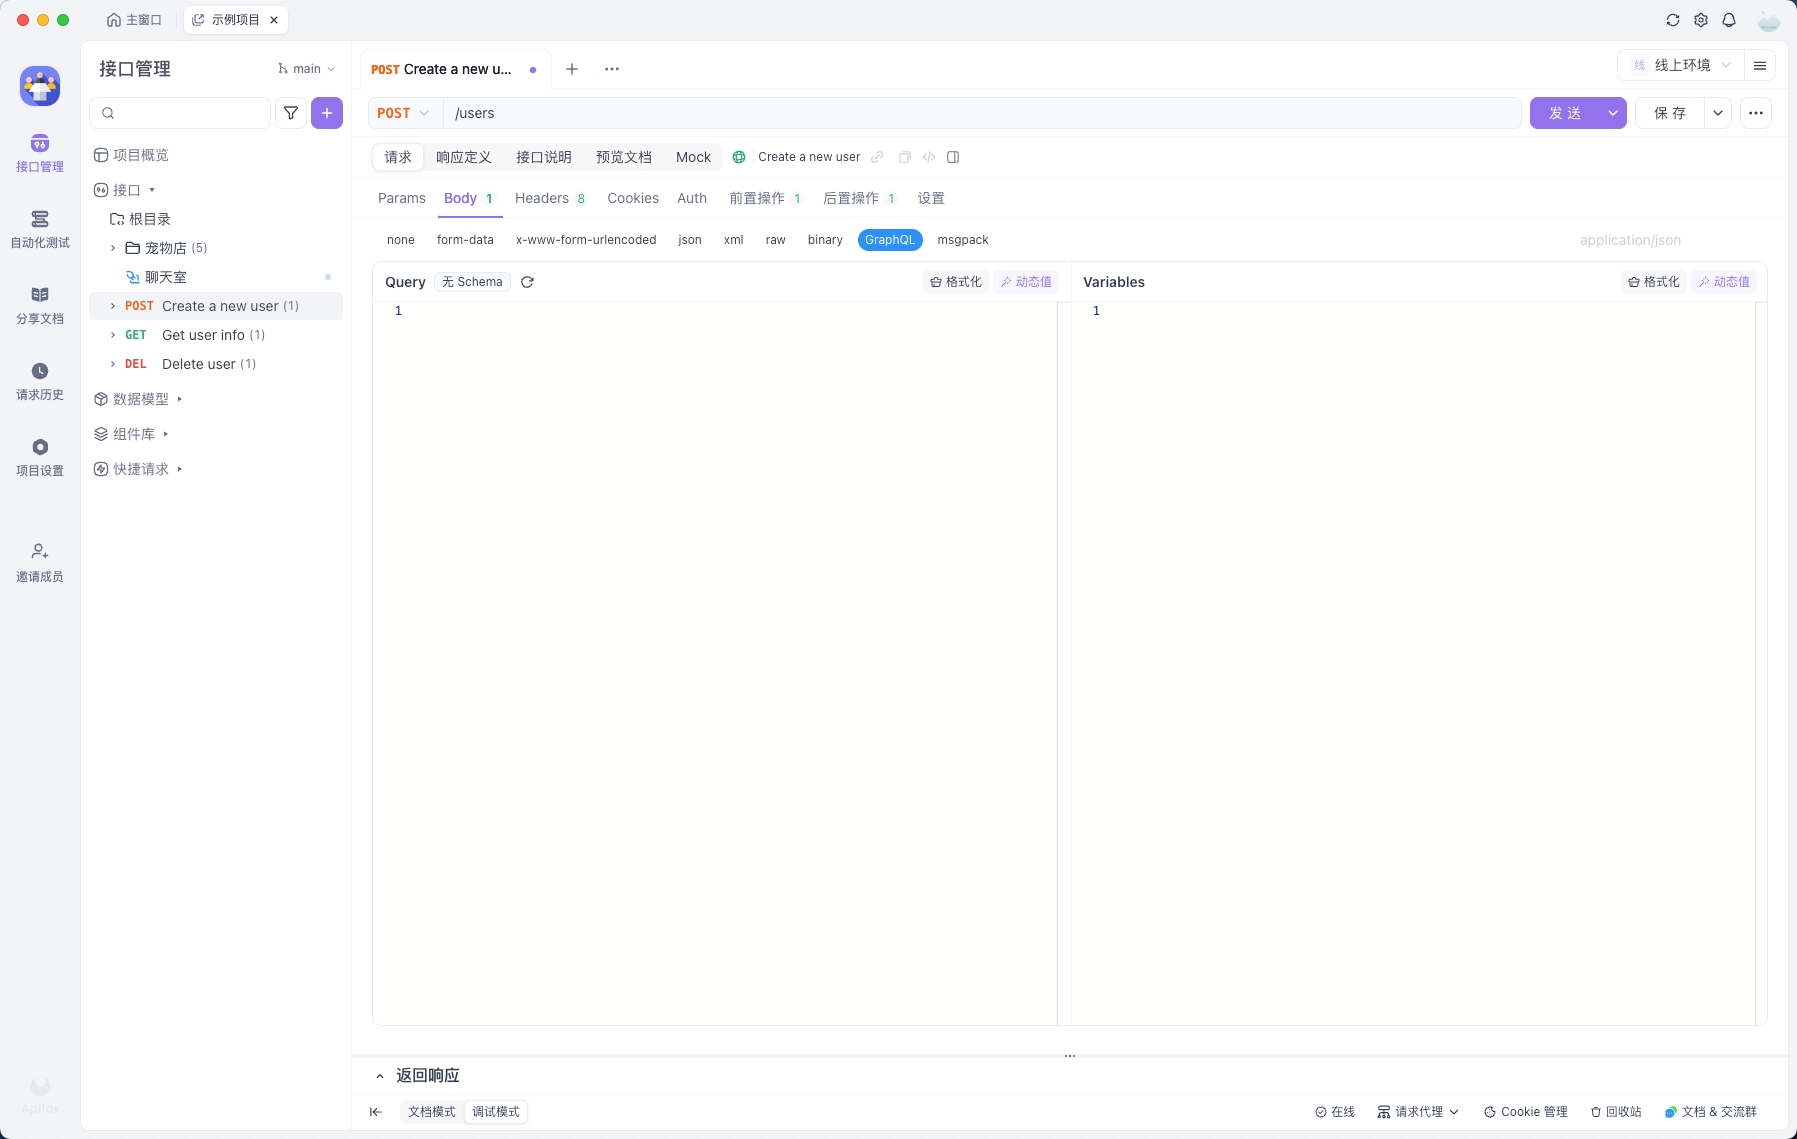
Task: Click the filter funnel icon
Action: click(x=291, y=113)
